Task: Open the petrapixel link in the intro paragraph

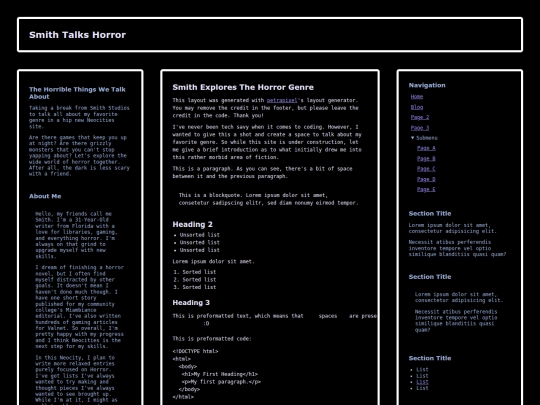Action: [282, 100]
